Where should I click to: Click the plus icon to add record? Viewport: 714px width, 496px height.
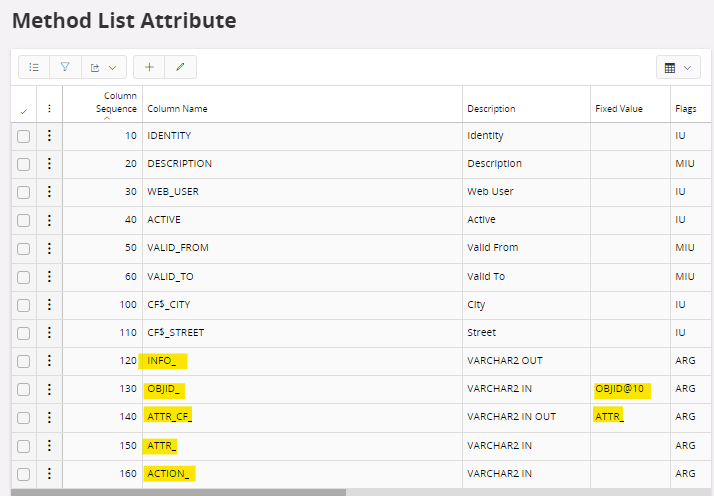[x=149, y=67]
